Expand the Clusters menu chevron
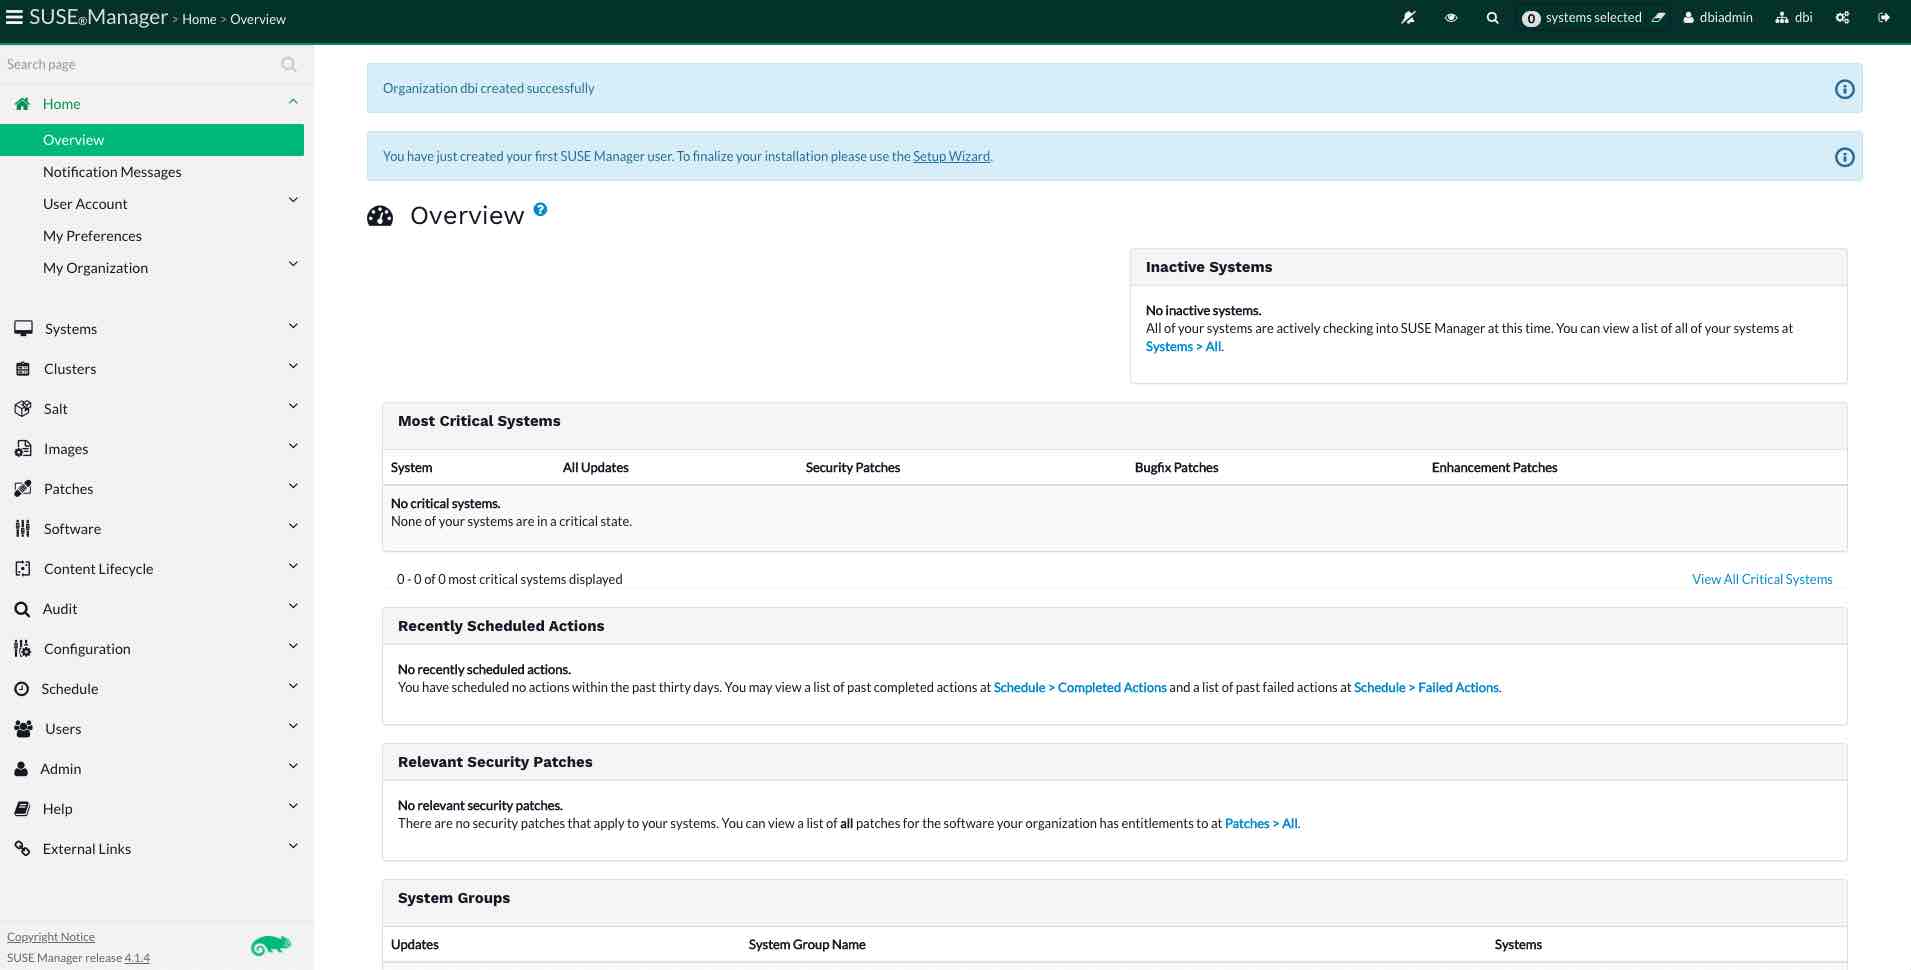The image size is (1911, 970). tap(293, 366)
